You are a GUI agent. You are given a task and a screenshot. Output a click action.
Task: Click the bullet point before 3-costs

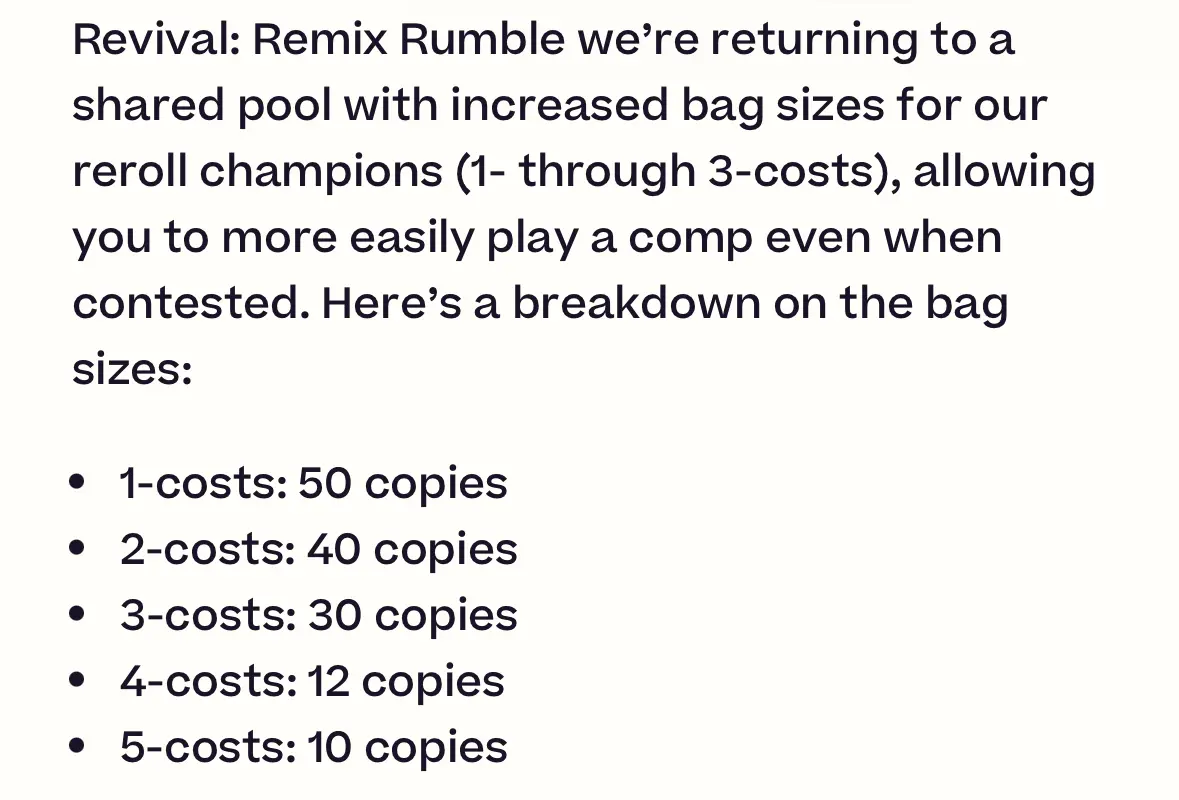pos(76,614)
